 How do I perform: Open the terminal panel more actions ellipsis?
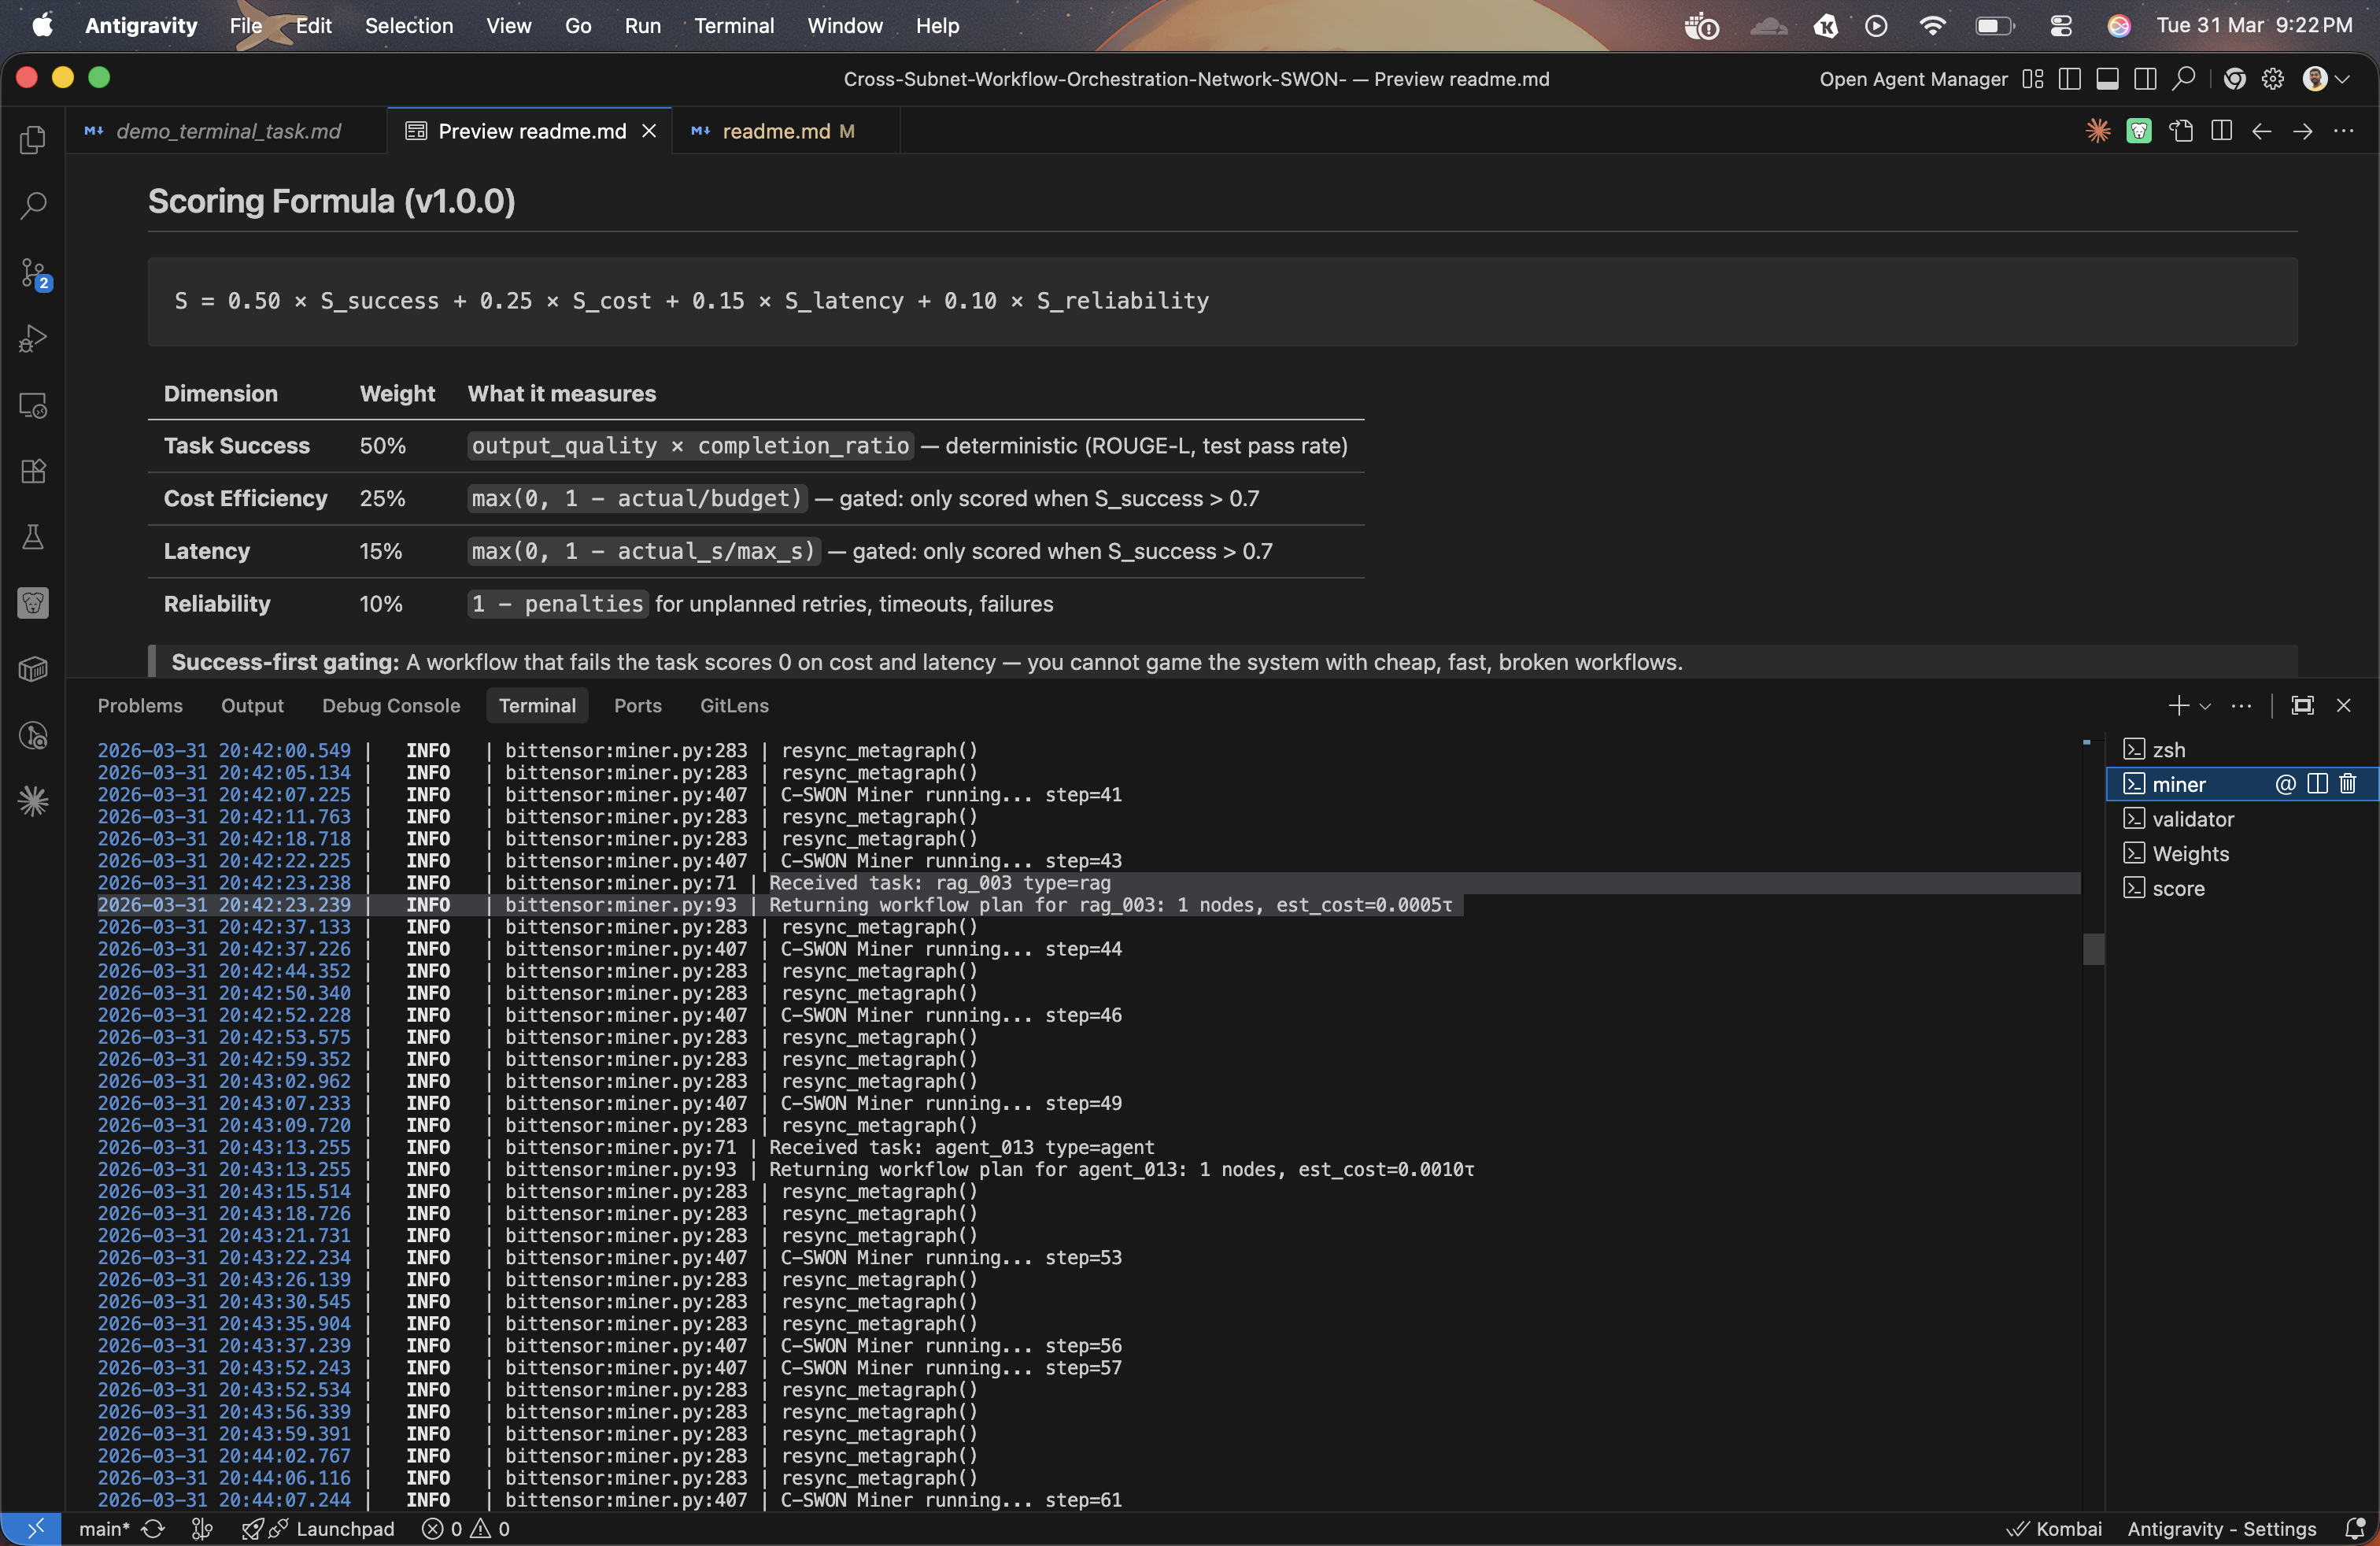(x=2241, y=706)
